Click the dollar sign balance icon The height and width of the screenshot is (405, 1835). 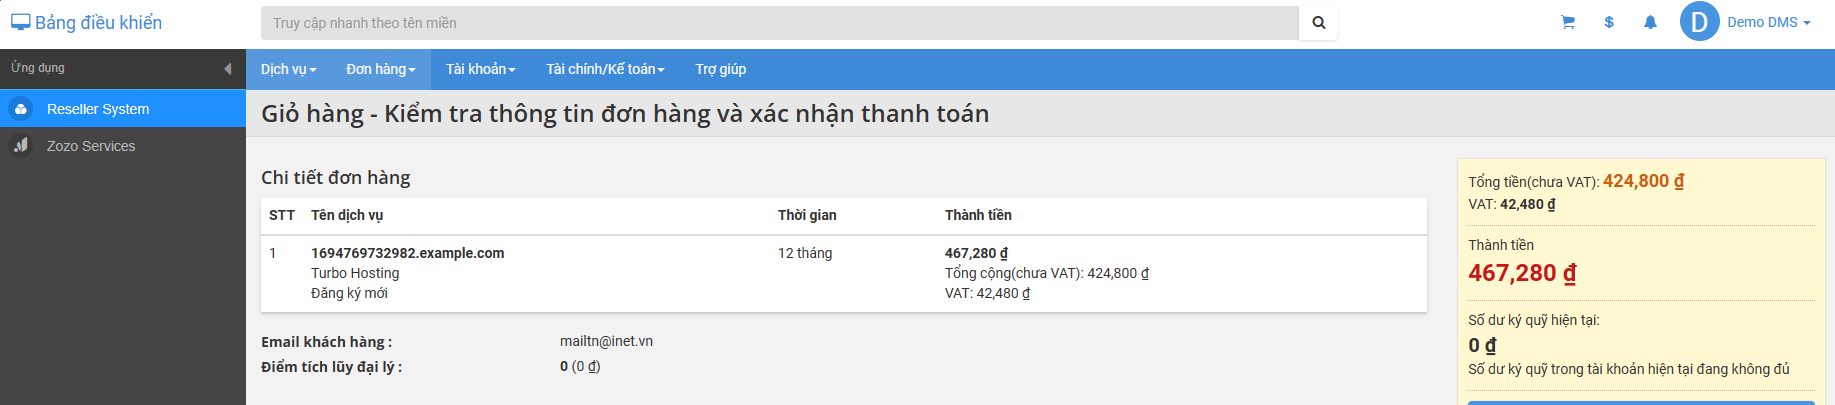pos(1609,22)
